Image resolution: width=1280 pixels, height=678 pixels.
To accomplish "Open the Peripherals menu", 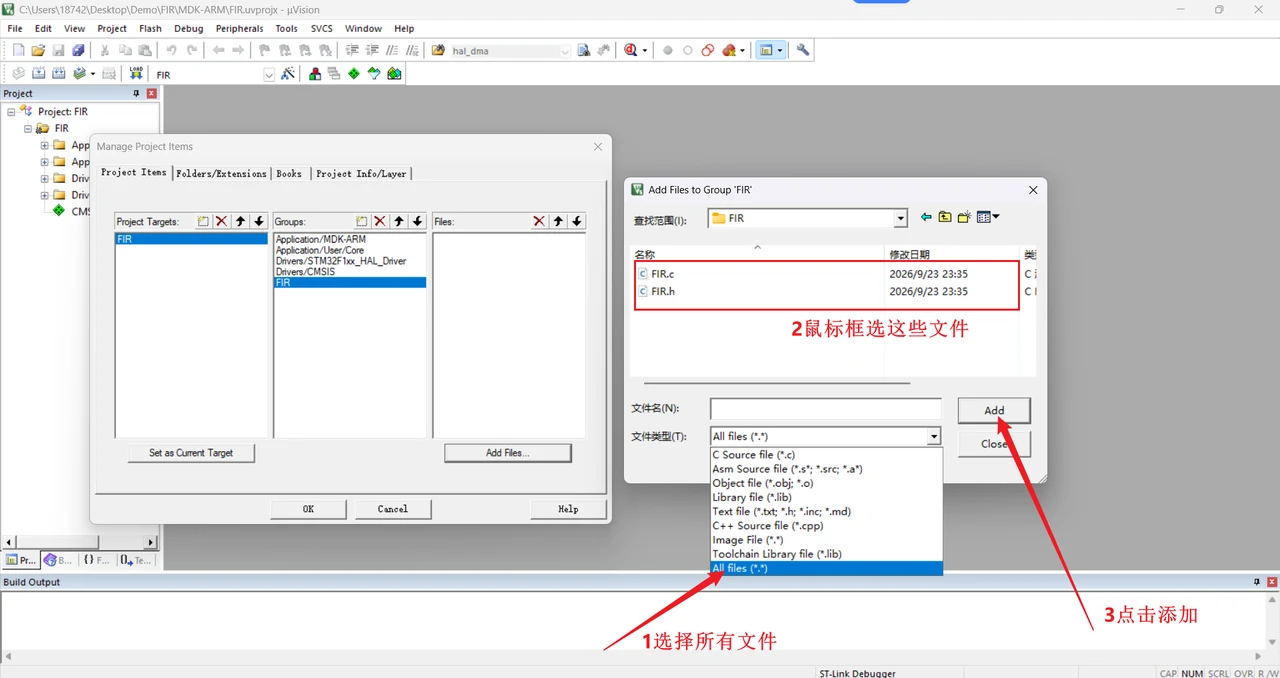I will [240, 29].
